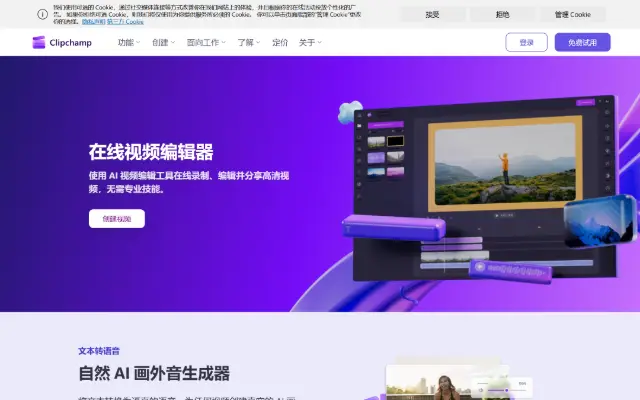
Task: Open the 隐私声明 privacy statement link
Action: coord(93,22)
